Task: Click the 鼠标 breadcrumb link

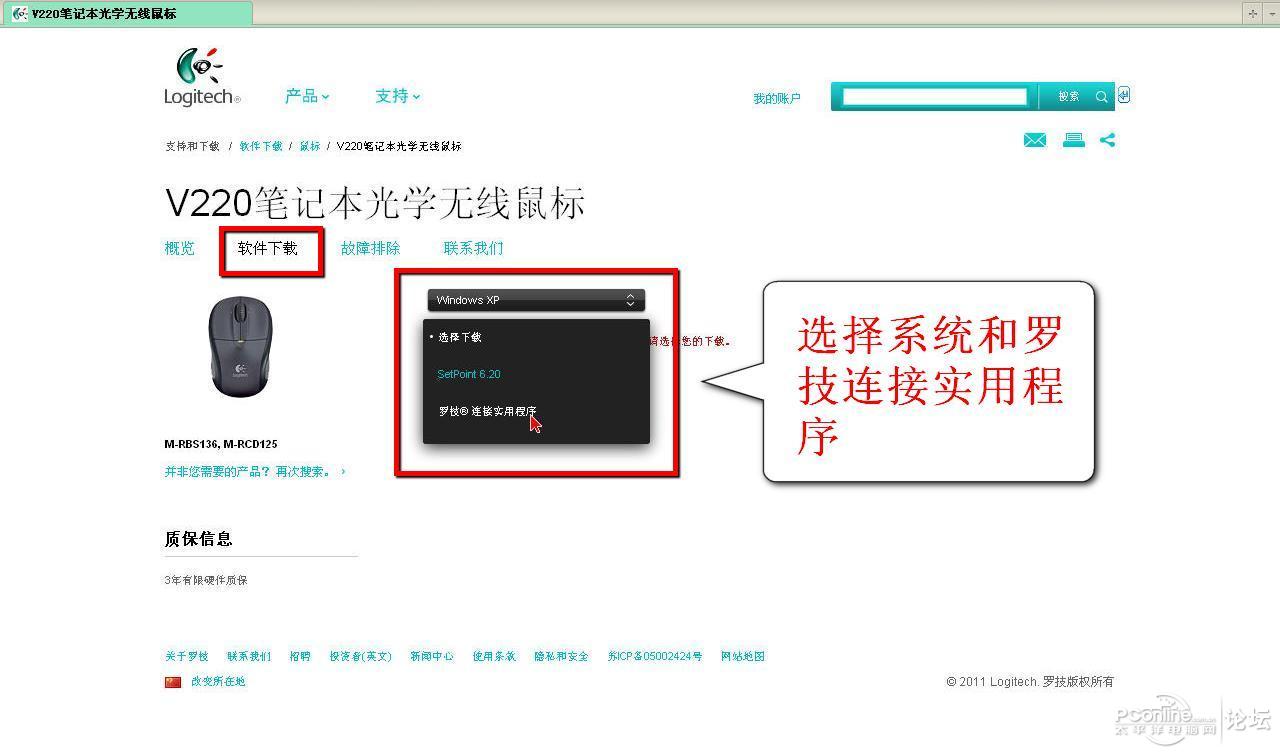Action: click(x=310, y=146)
